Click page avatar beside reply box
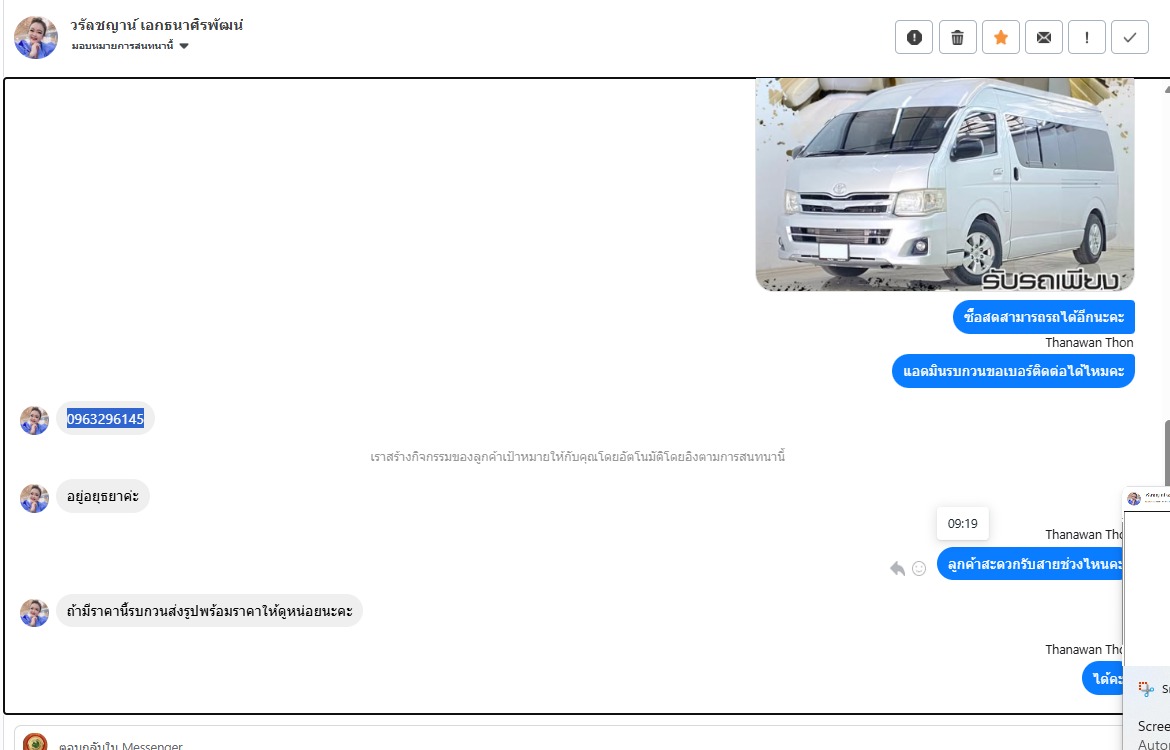1170x750 pixels. coord(35,743)
